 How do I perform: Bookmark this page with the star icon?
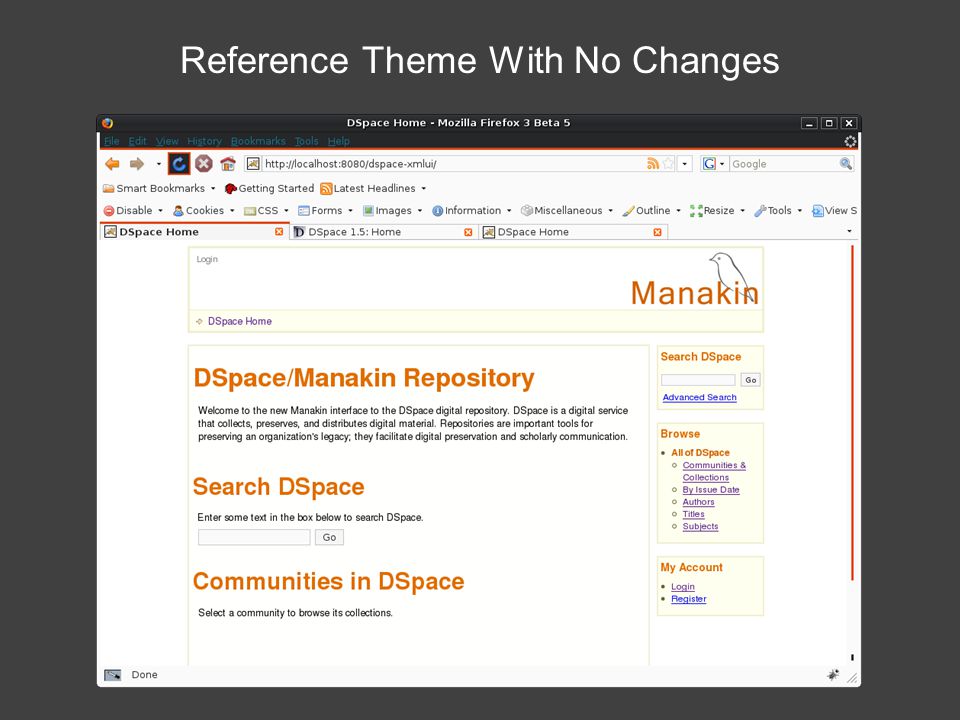pyautogui.click(x=668, y=163)
